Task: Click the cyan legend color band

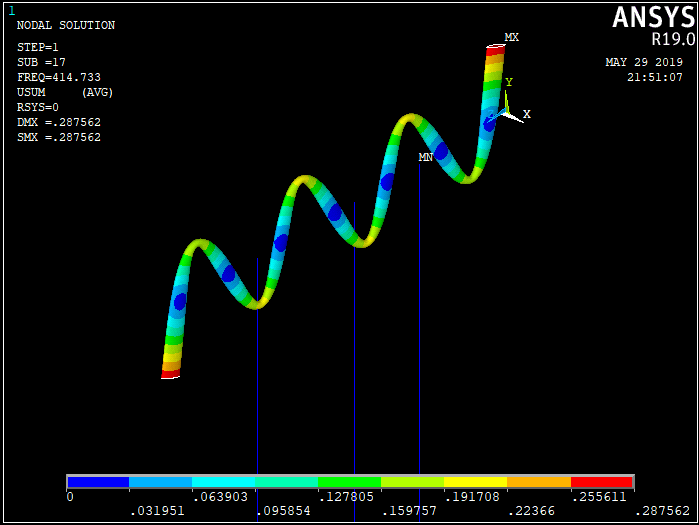Action: click(223, 482)
